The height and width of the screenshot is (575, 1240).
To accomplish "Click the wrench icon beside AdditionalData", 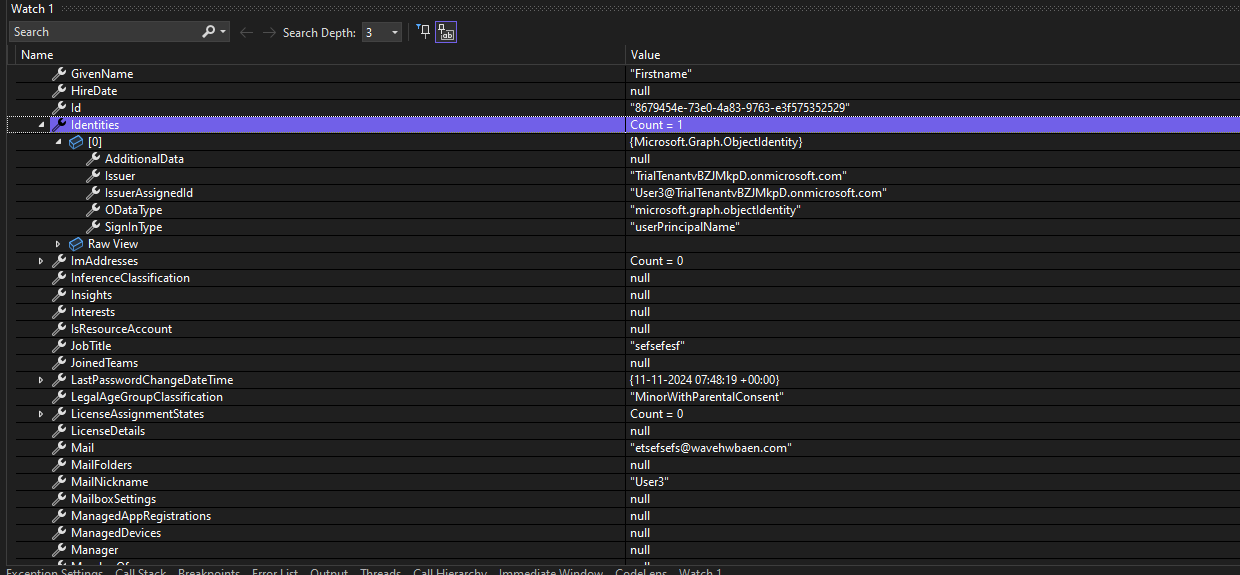I will click(x=93, y=159).
